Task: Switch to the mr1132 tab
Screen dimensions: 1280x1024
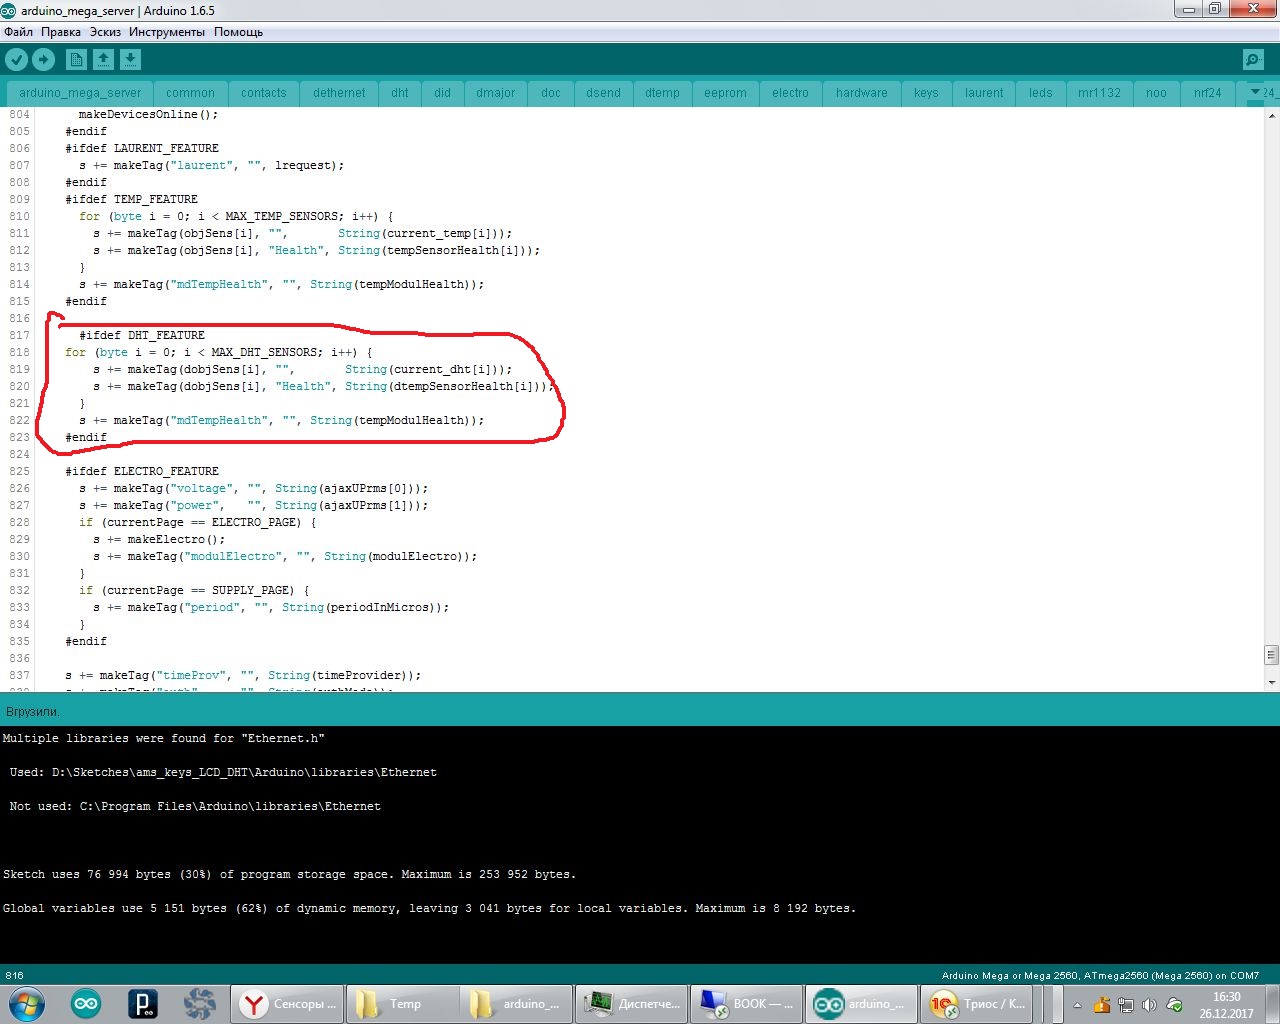Action: tap(1099, 93)
